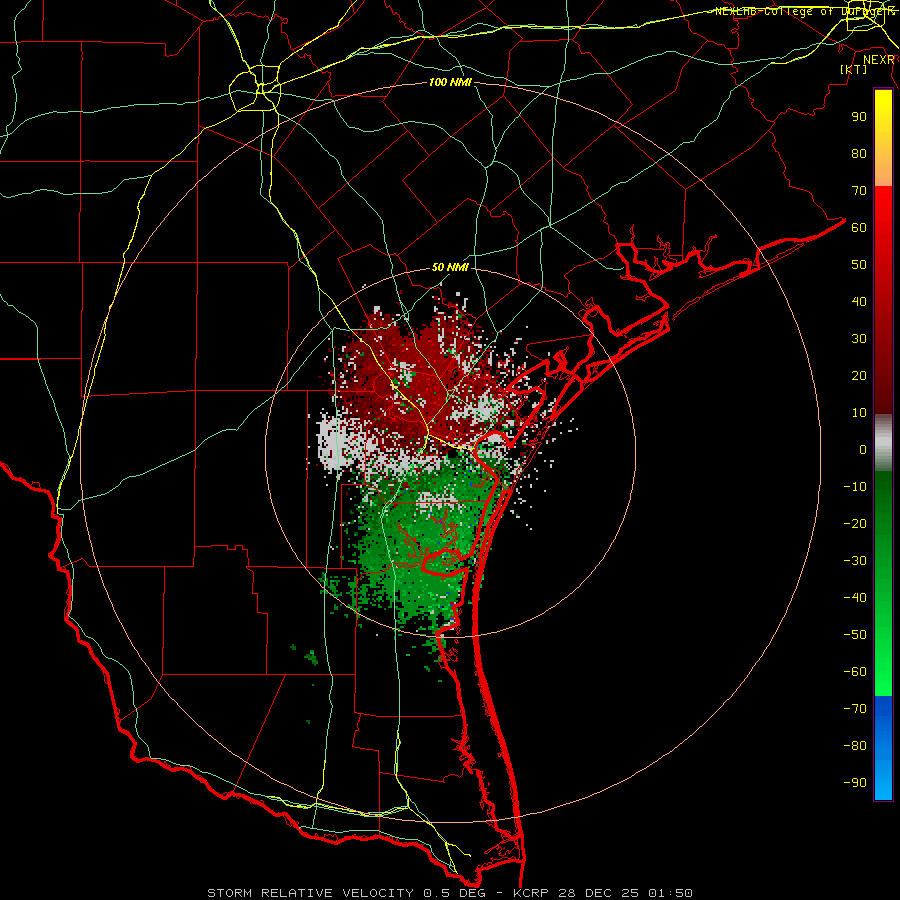Click the -40 velocity scale label
This screenshot has width=900, height=900.
click(855, 598)
